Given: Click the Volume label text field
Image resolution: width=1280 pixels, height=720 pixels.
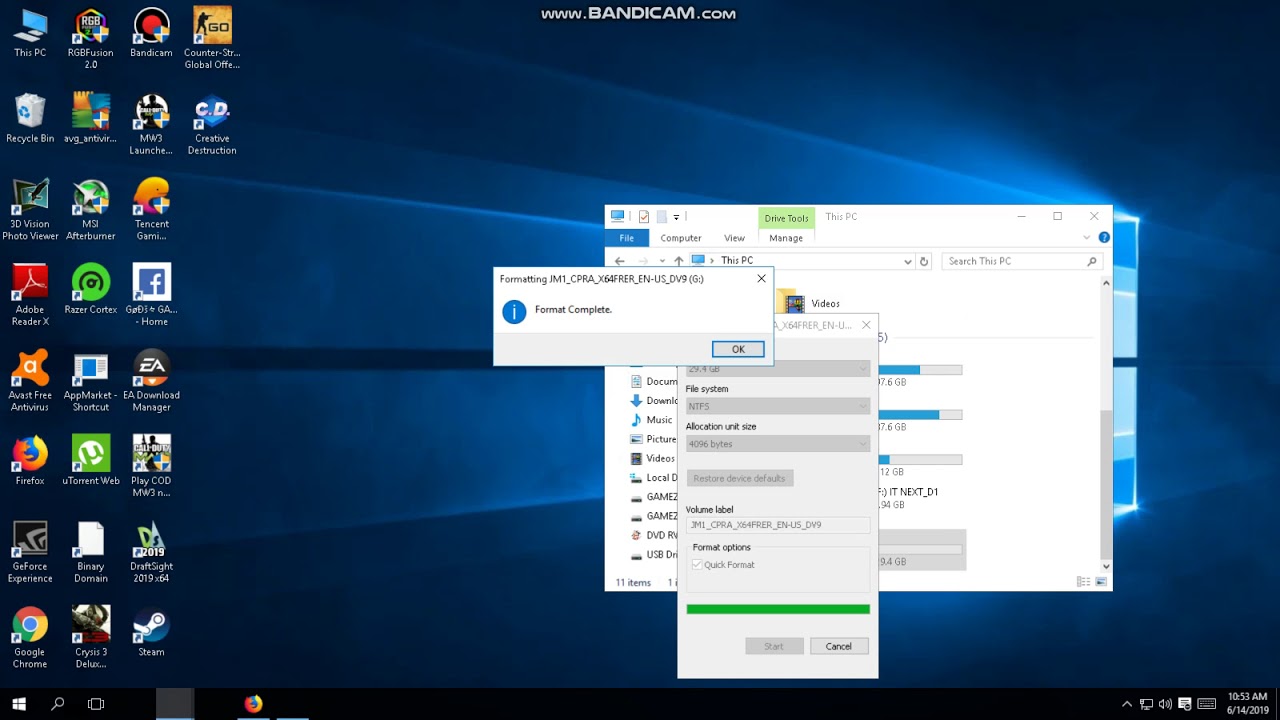Looking at the screenshot, I should point(778,525).
